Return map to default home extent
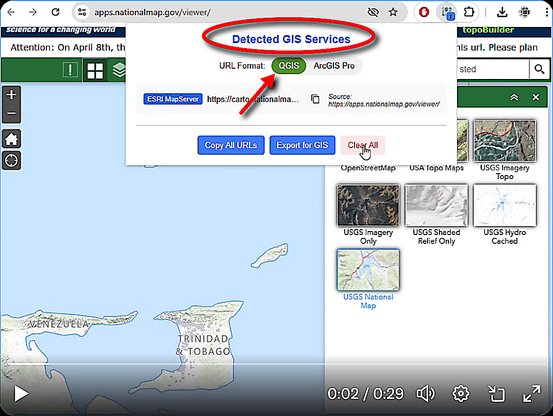Viewport: 553px width, 416px height. (x=11, y=139)
